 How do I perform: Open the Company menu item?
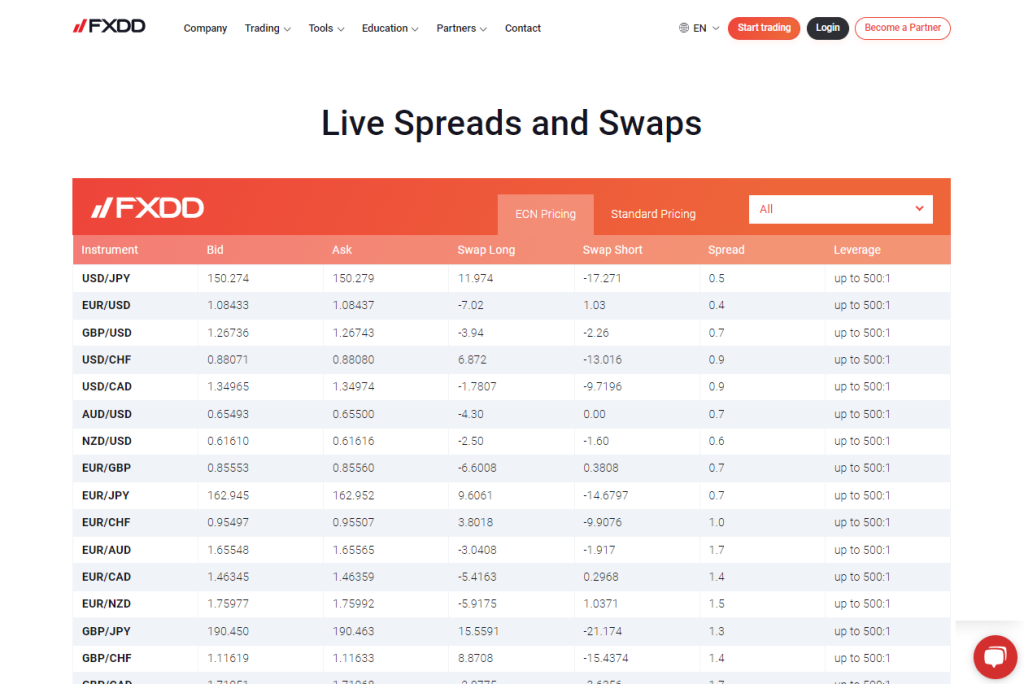click(x=205, y=28)
